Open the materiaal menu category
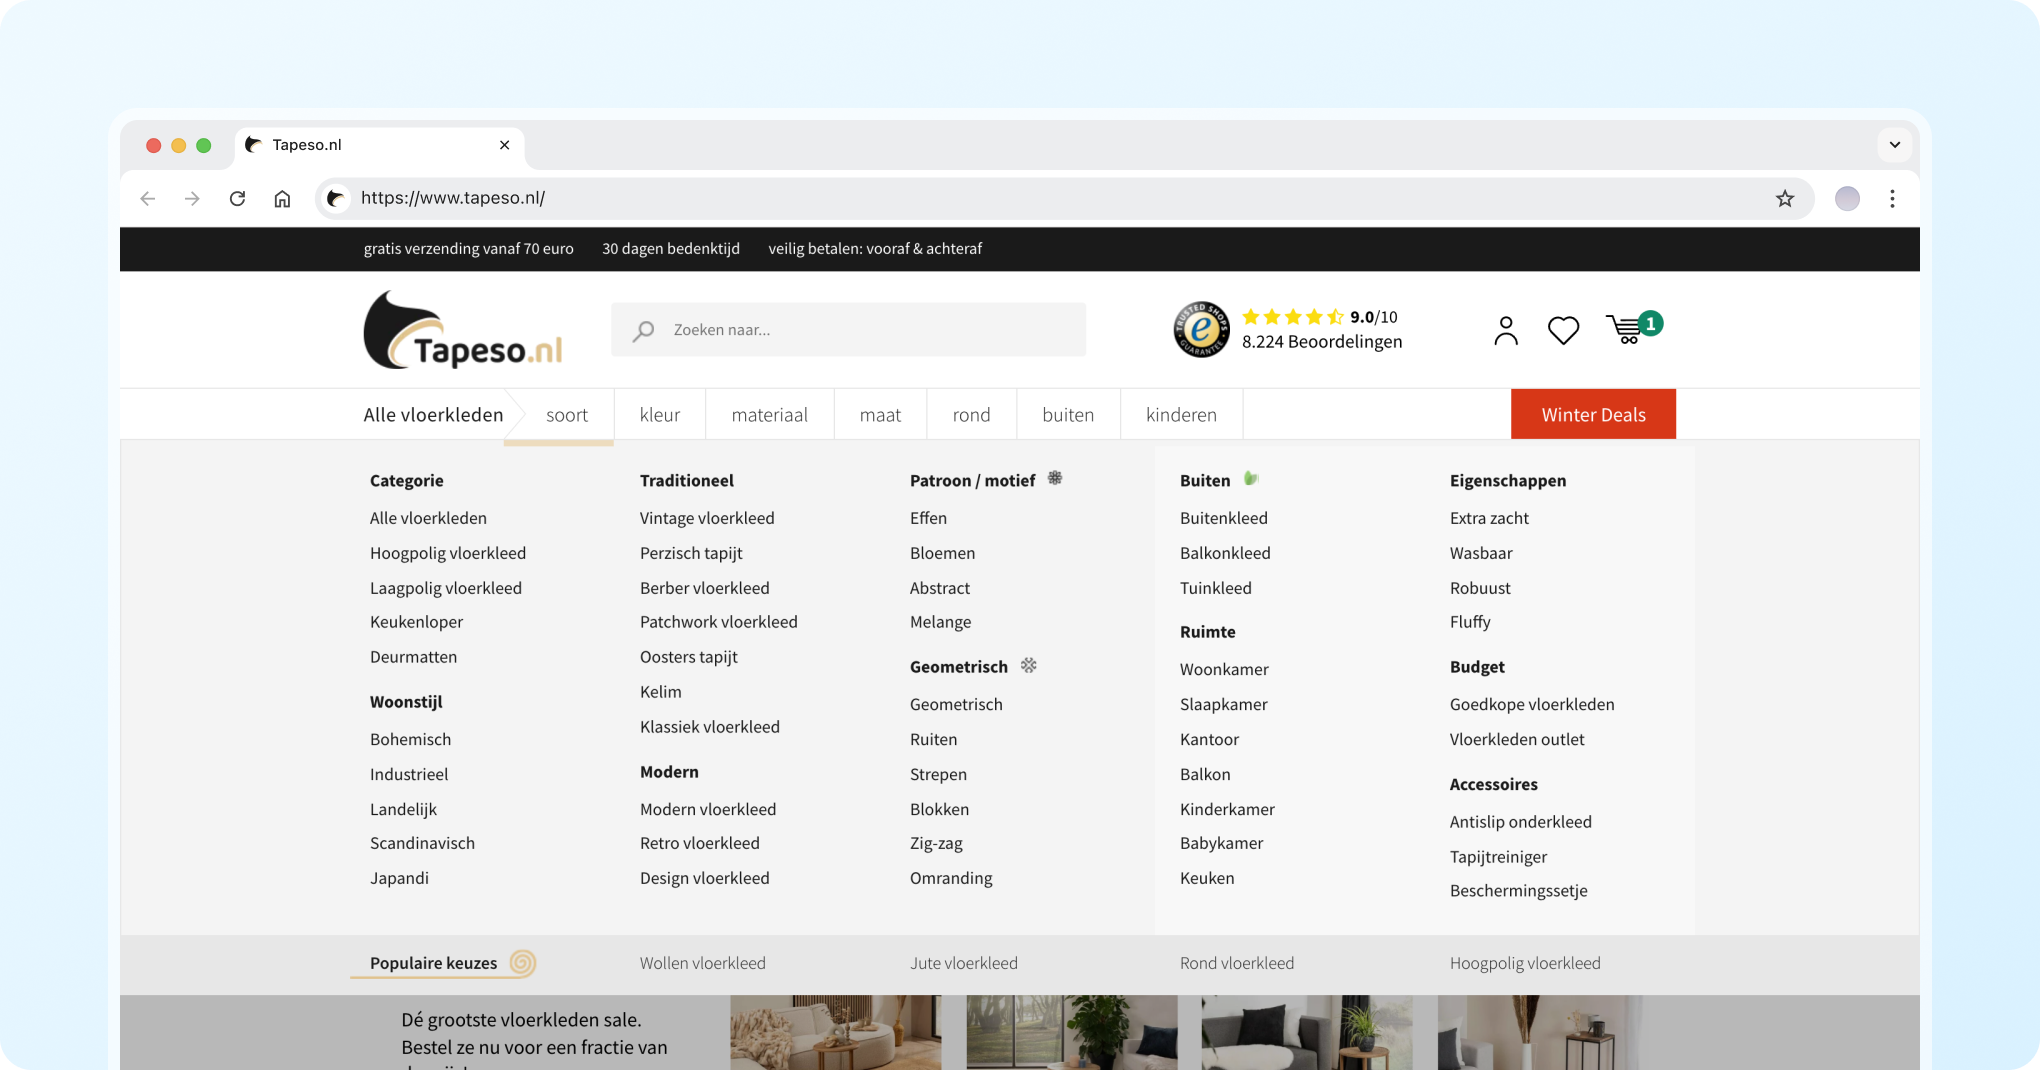This screenshot has height=1070, width=2040. [x=769, y=415]
